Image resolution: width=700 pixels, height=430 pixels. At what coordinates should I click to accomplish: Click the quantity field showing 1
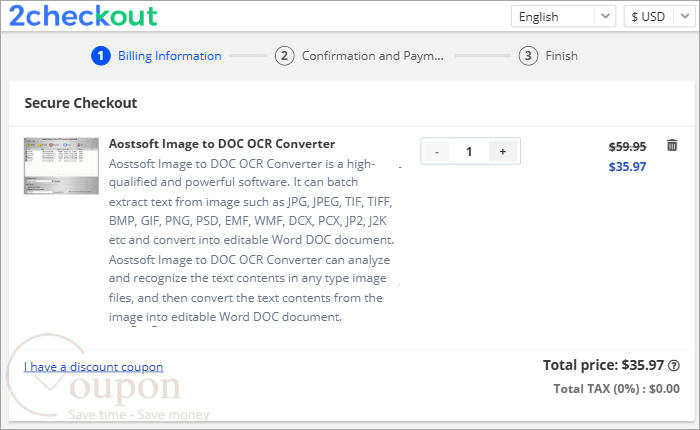(469, 151)
